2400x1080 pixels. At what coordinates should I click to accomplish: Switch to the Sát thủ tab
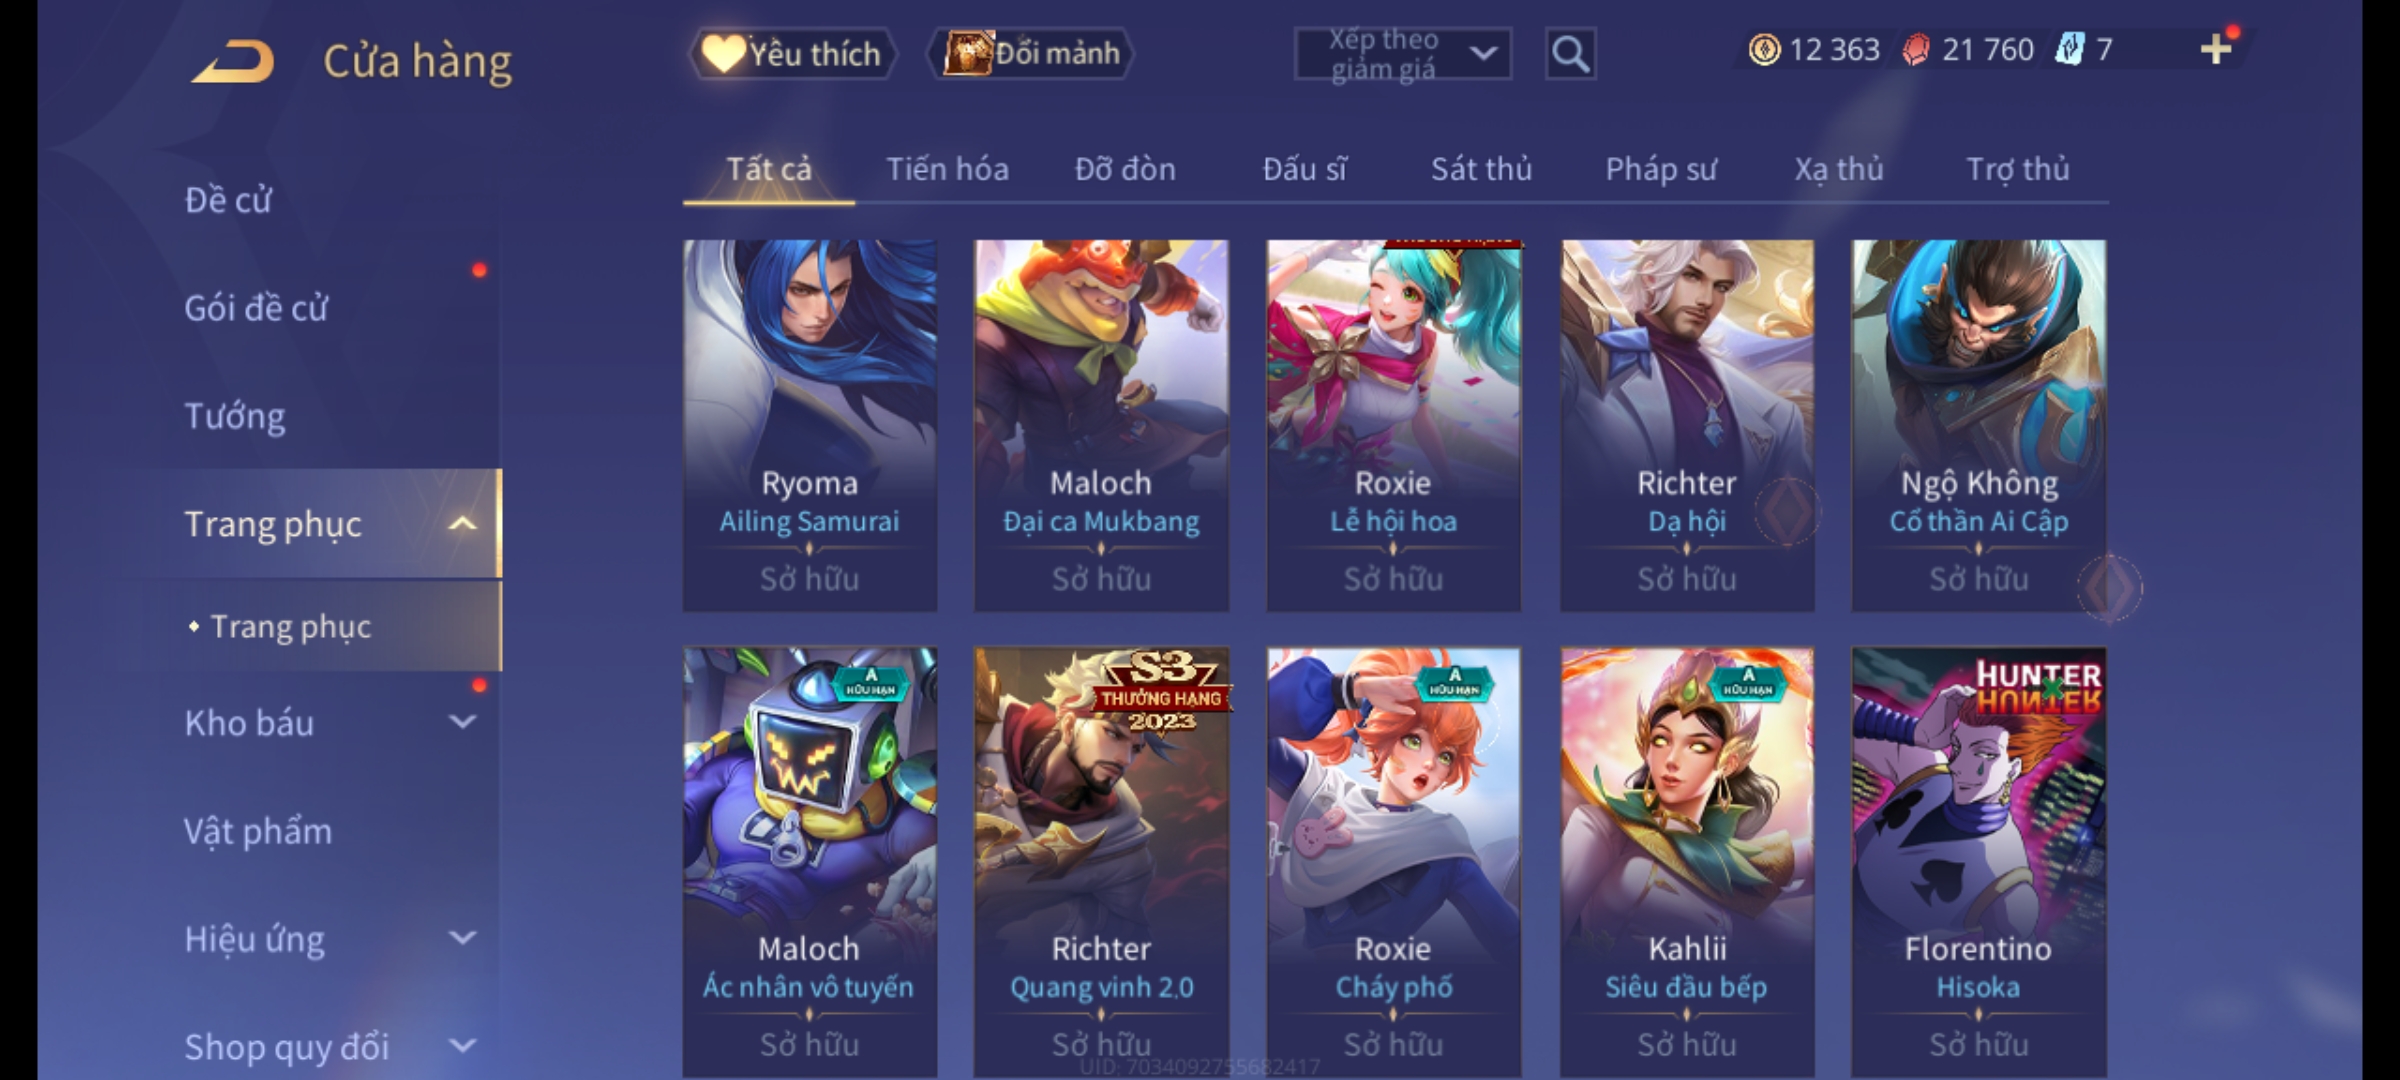coord(1481,169)
